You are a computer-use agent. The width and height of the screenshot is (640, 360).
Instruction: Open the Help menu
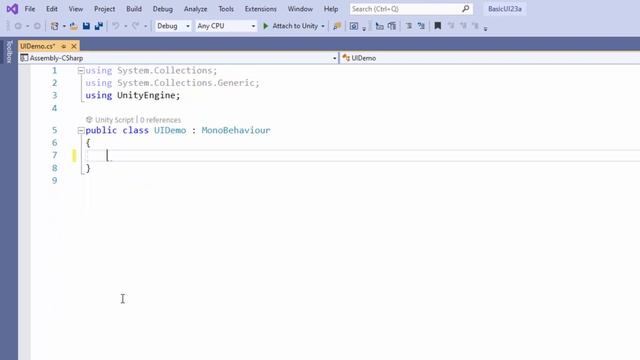point(331,9)
